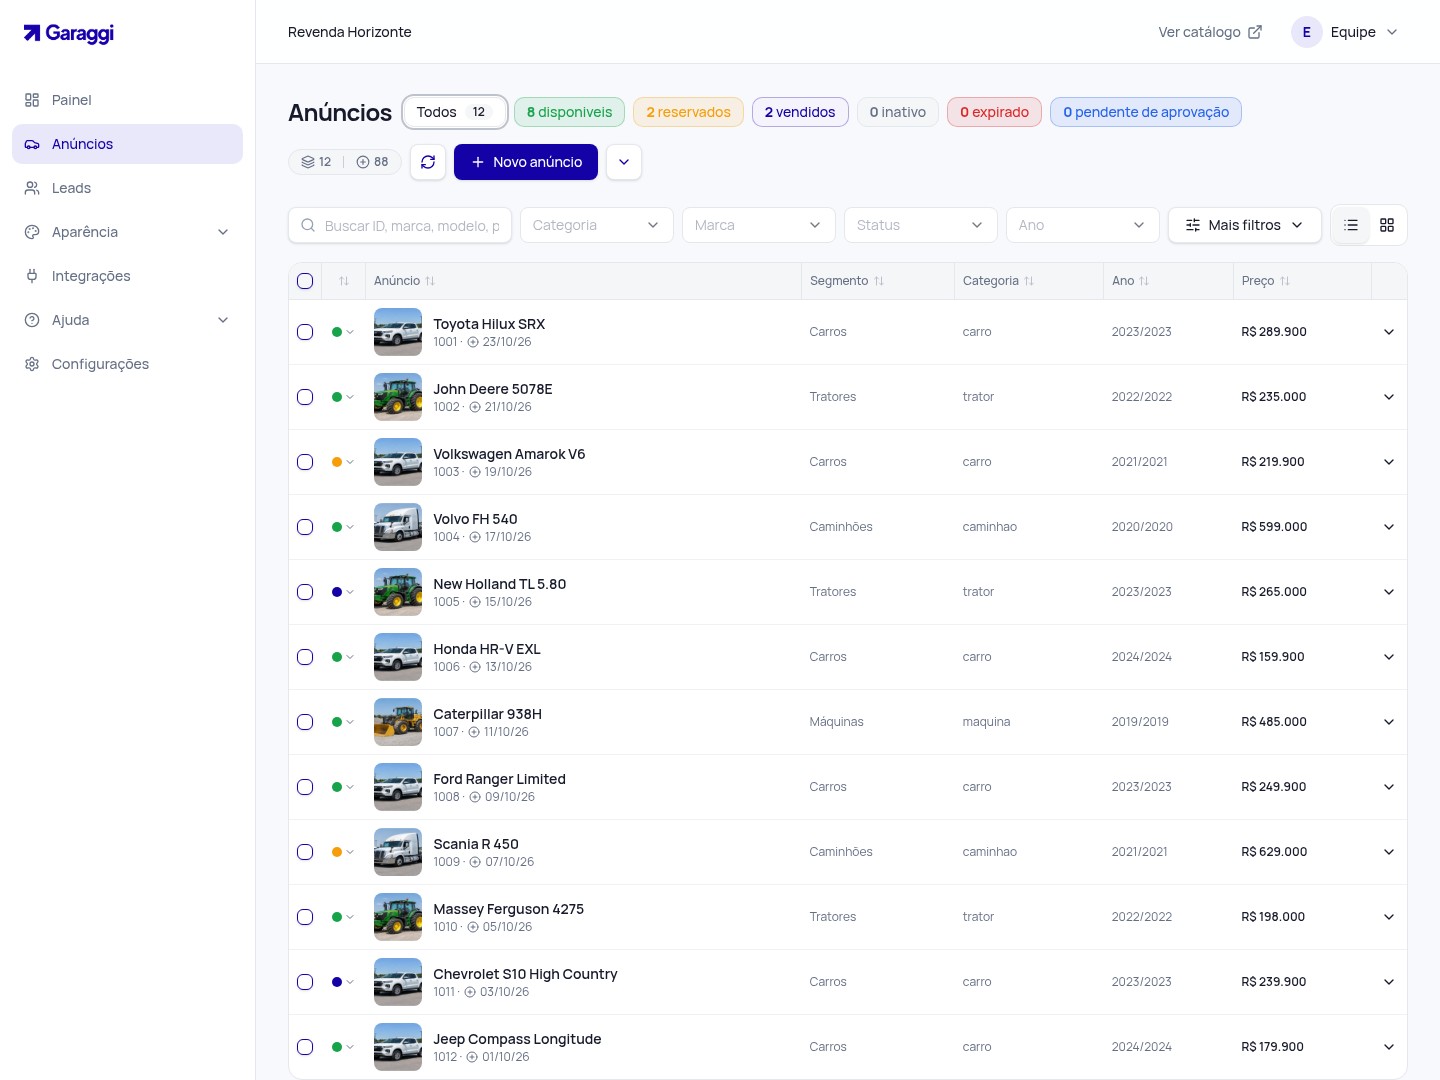Sort by the Segmento column arrows
Screen dimensions: 1440x1080
[x=879, y=281]
